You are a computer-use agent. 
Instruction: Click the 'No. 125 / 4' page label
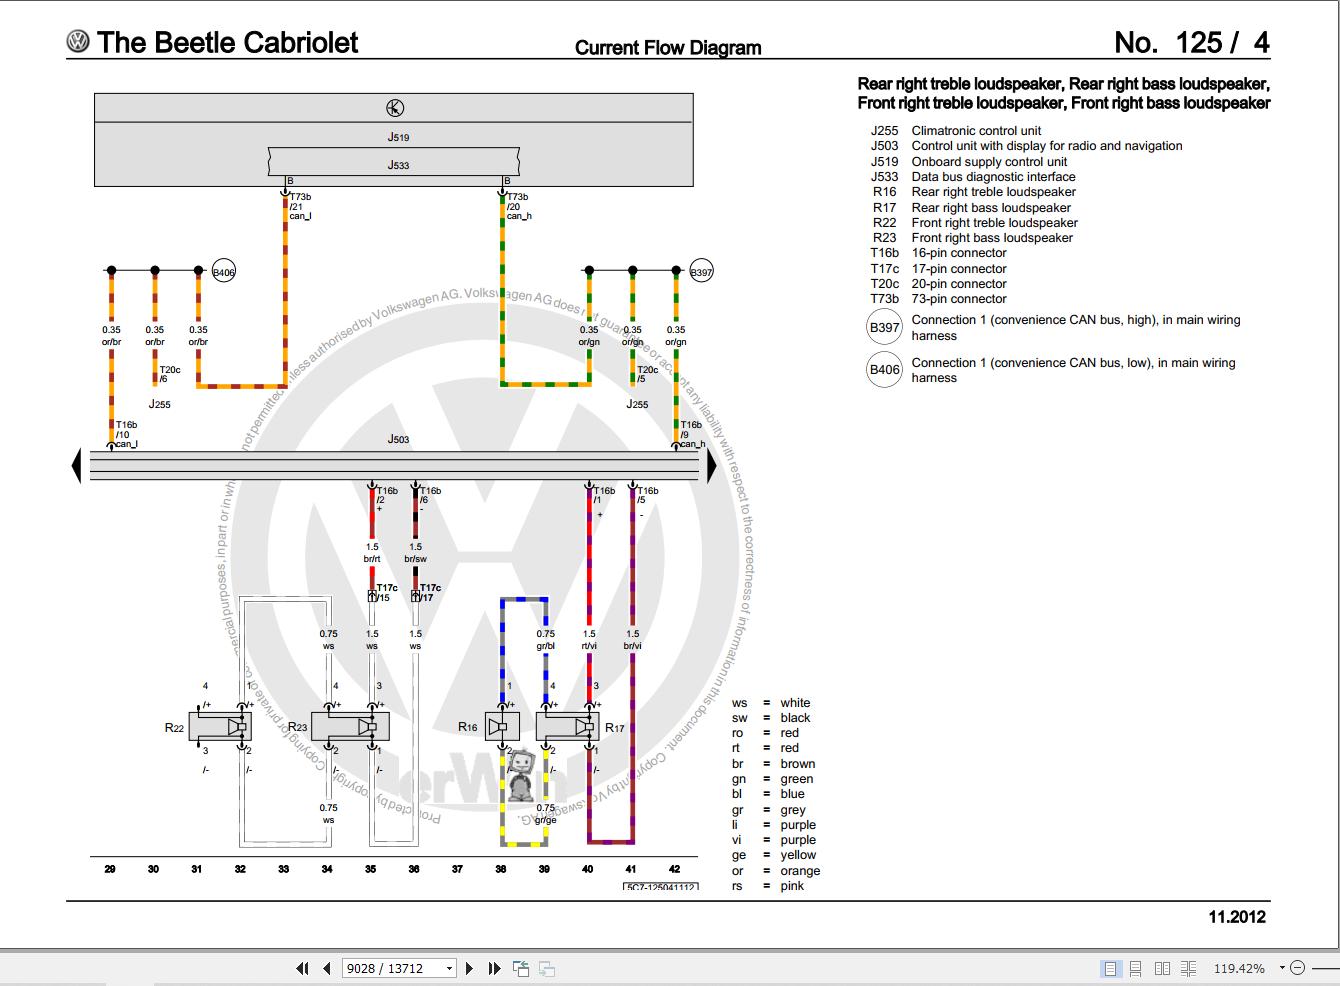coord(1192,42)
